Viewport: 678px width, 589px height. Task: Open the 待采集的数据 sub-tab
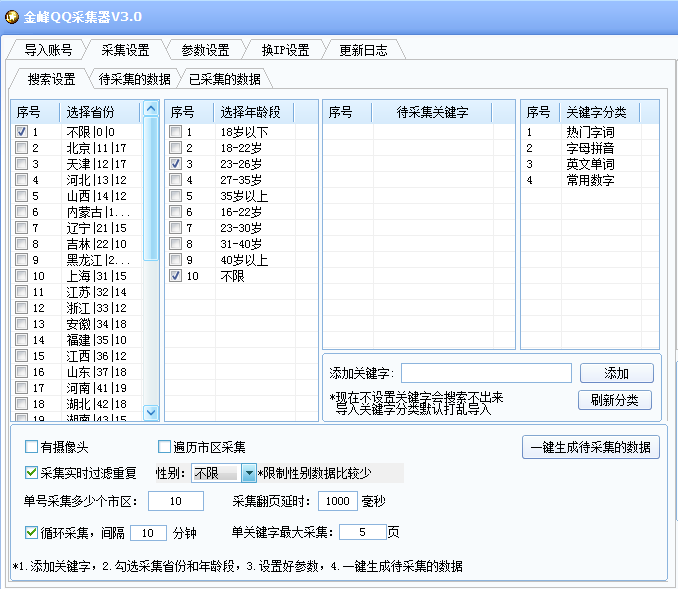[134, 79]
